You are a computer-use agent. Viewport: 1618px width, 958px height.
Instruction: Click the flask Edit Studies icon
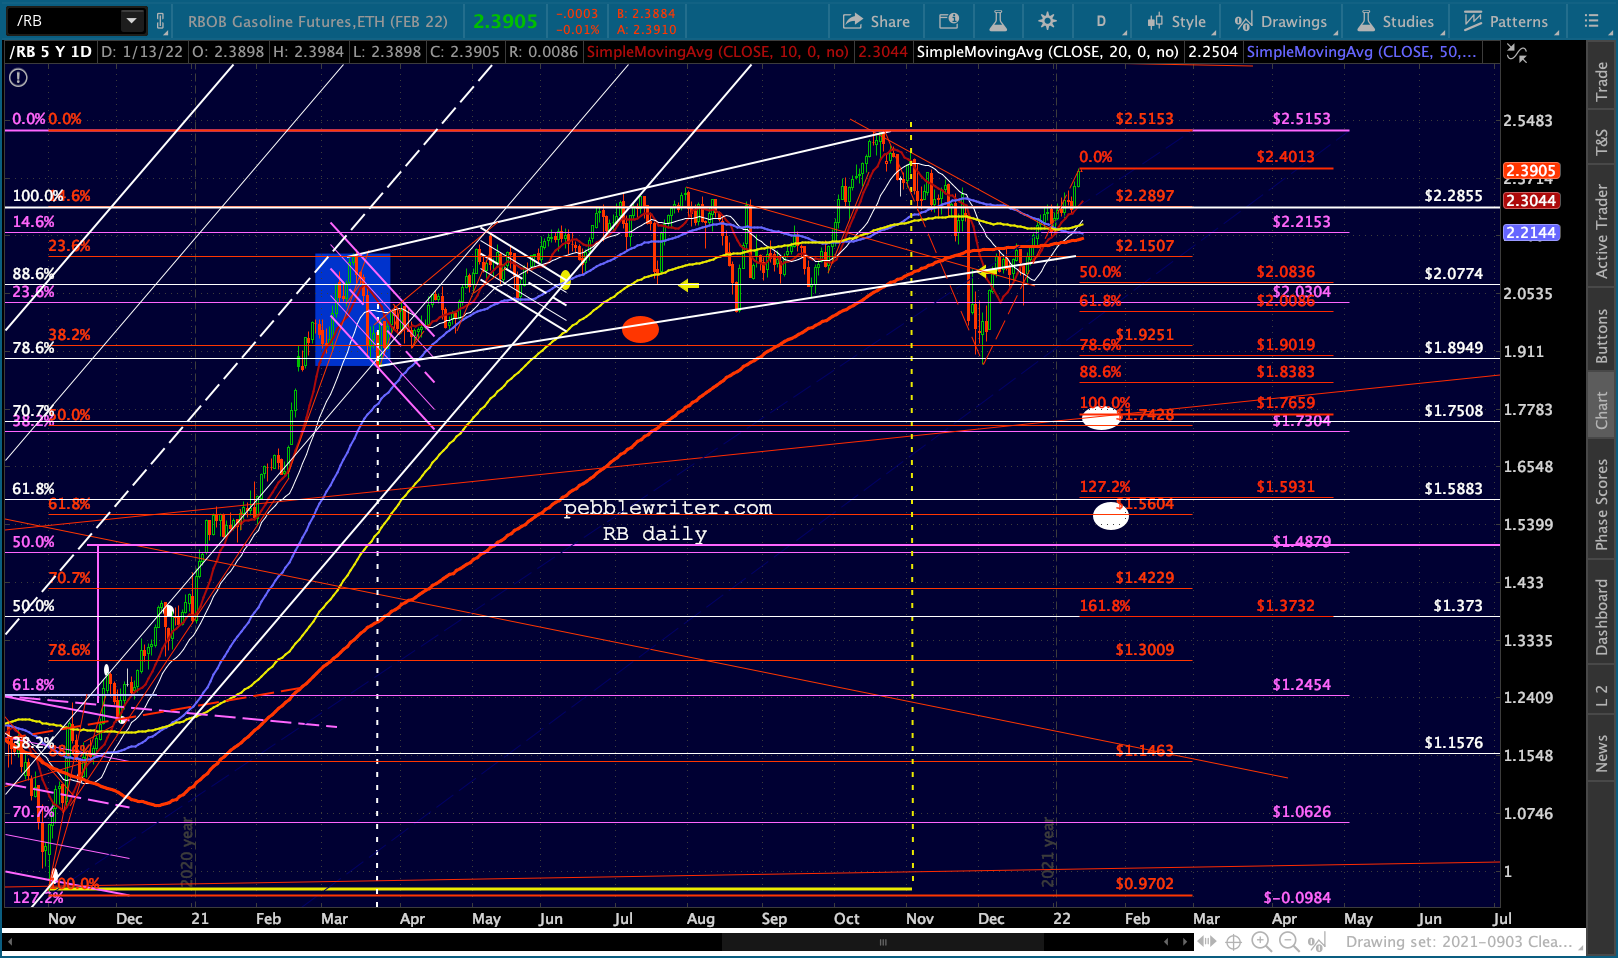tap(997, 21)
